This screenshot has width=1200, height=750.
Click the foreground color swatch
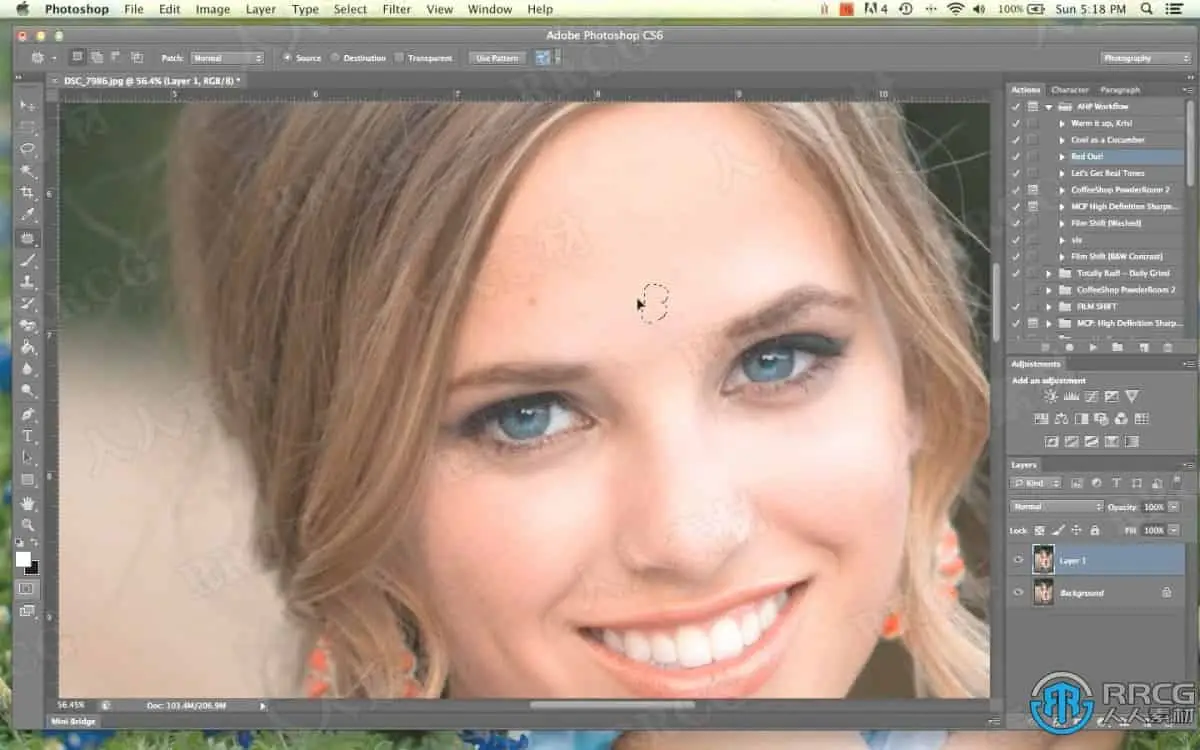coord(23,559)
